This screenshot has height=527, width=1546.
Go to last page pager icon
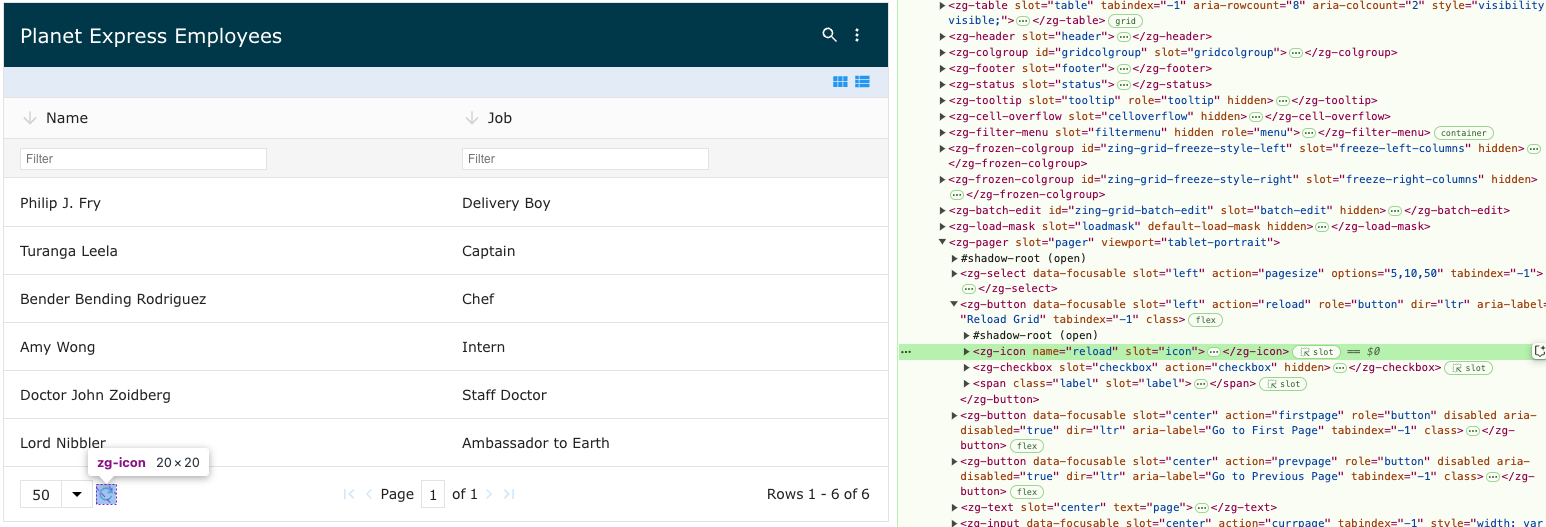[x=509, y=494]
